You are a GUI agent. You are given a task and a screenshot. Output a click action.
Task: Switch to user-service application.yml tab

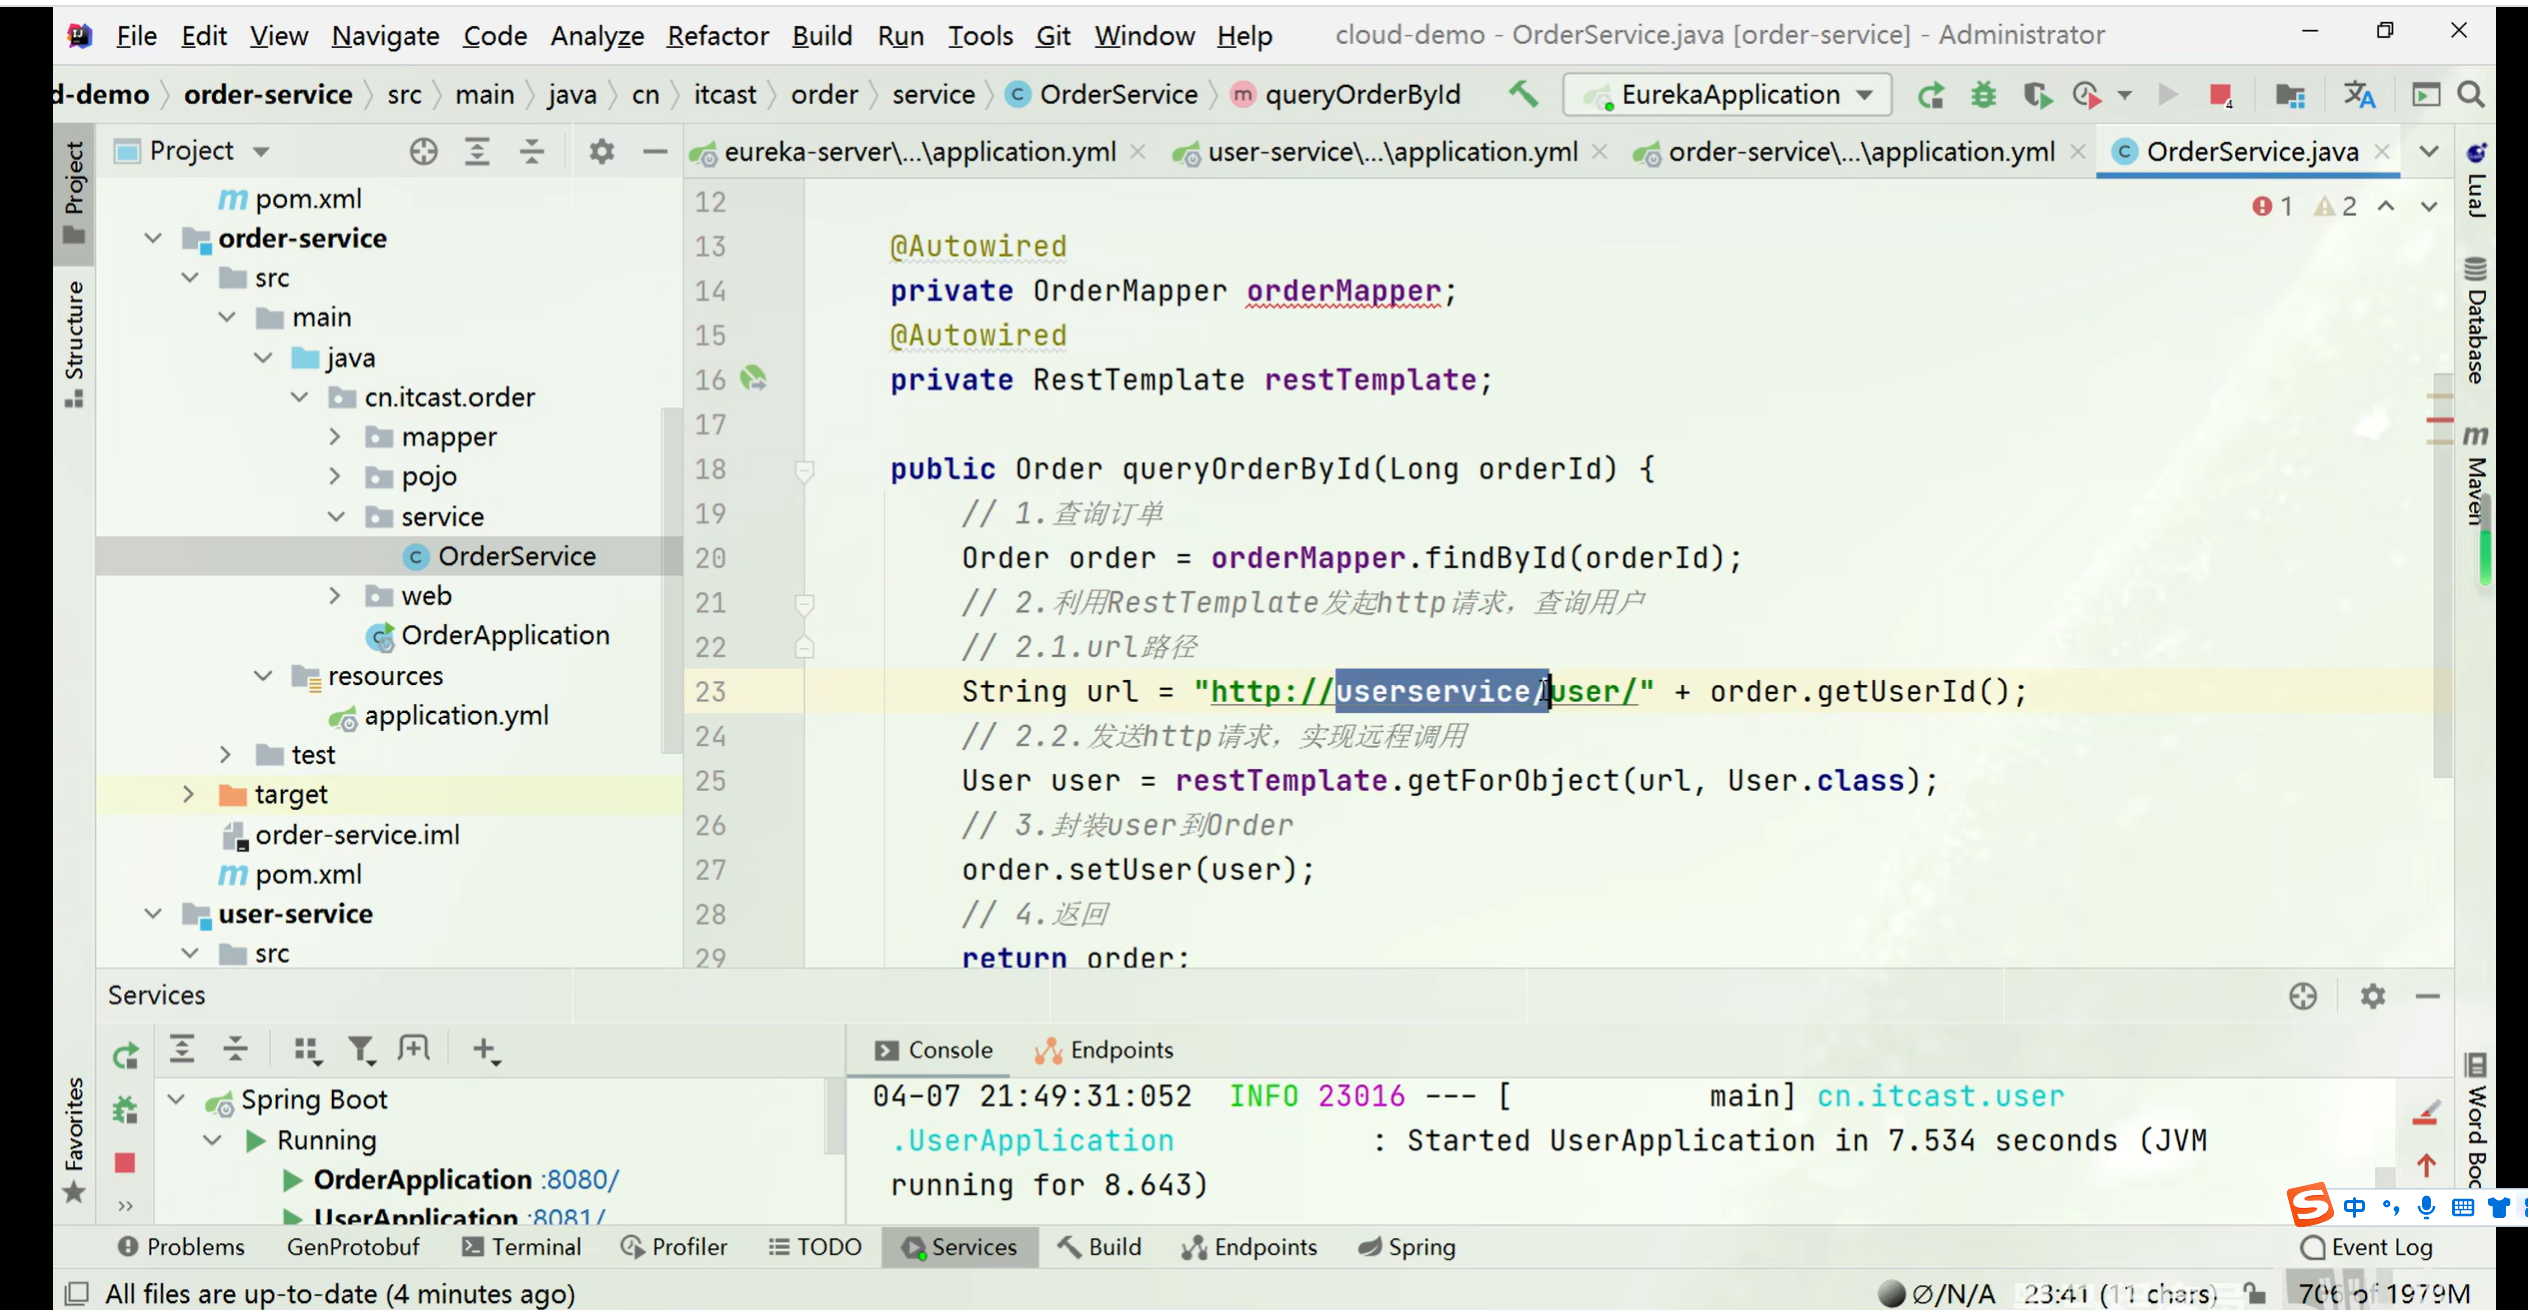point(1391,152)
